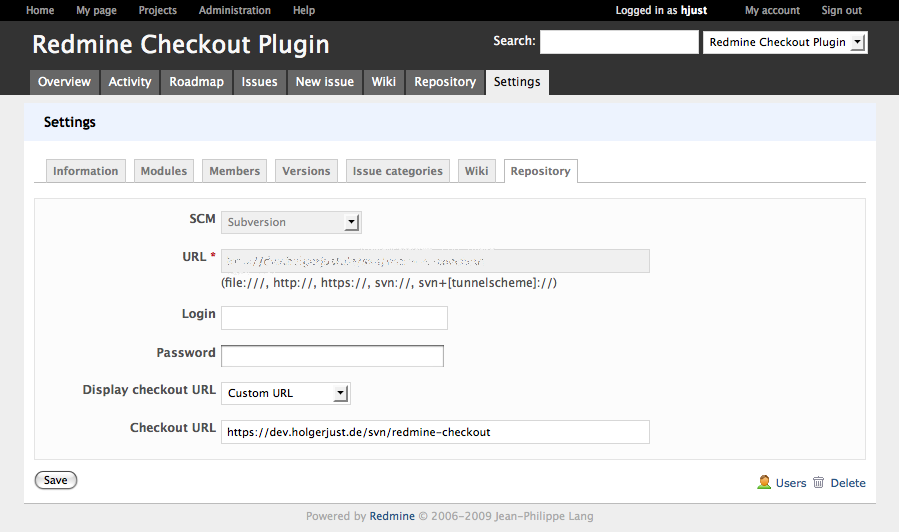
Task: Switch to the Overview project tab
Action: coord(64,82)
